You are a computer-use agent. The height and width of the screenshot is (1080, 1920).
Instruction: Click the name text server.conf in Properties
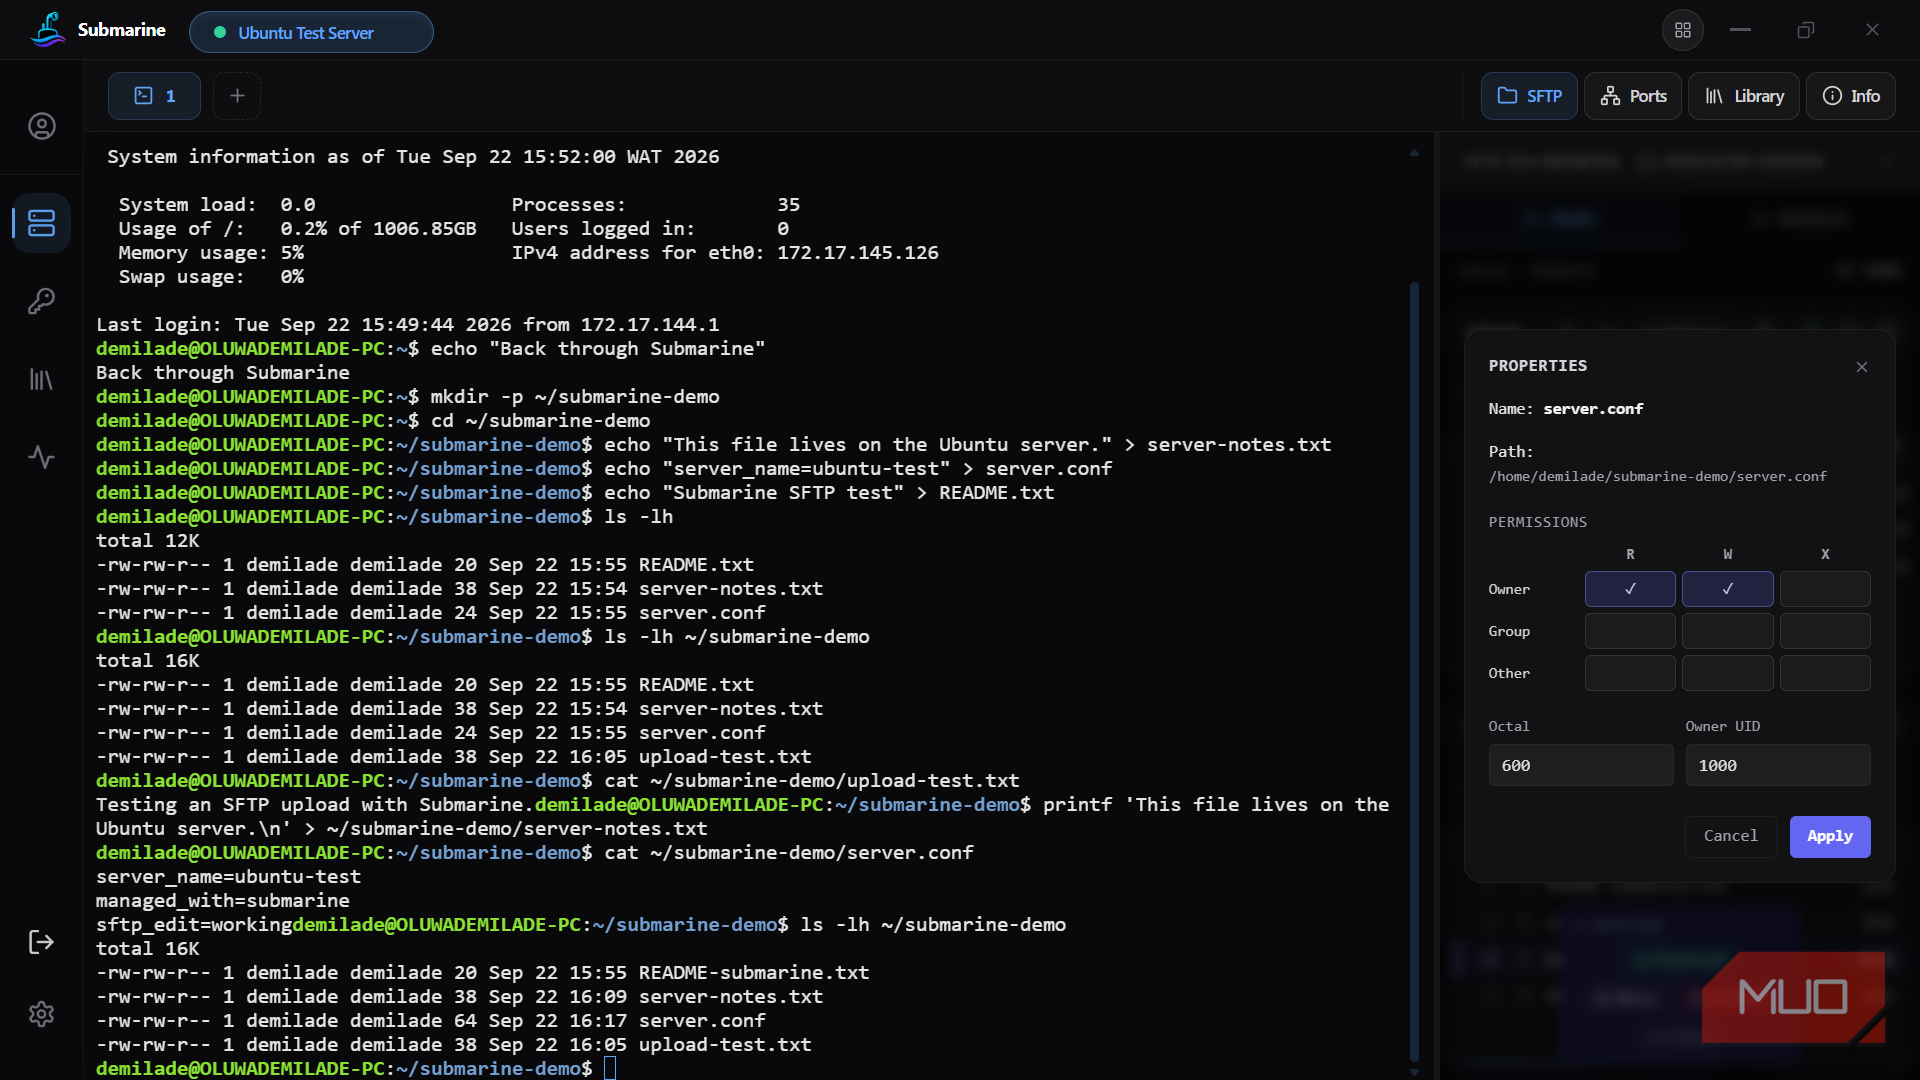pyautogui.click(x=1593, y=408)
